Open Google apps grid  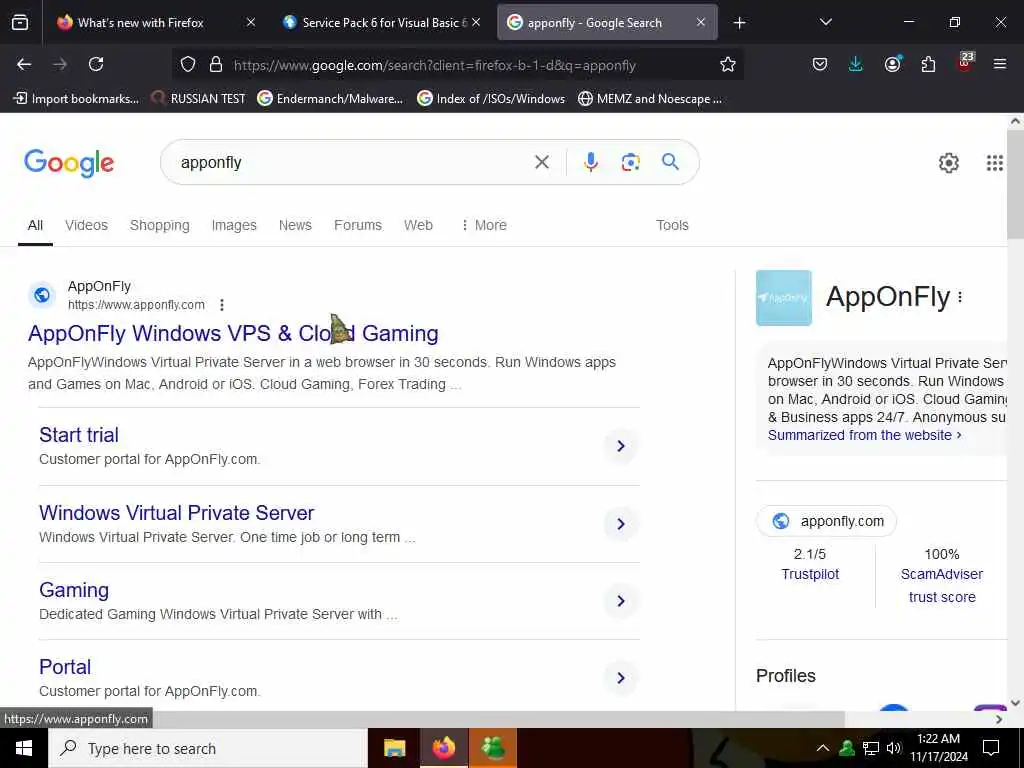[994, 163]
